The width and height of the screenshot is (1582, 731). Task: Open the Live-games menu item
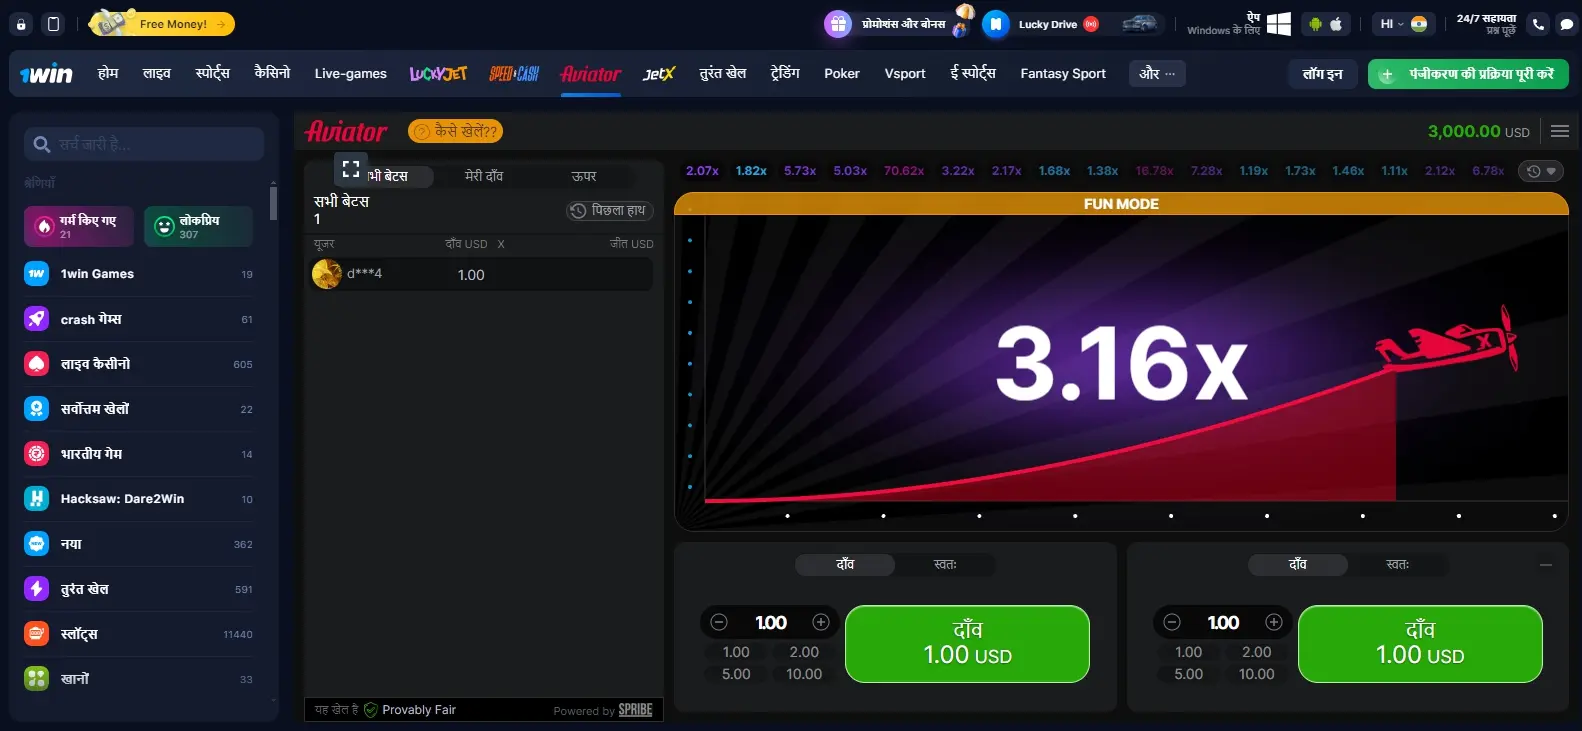coord(350,73)
